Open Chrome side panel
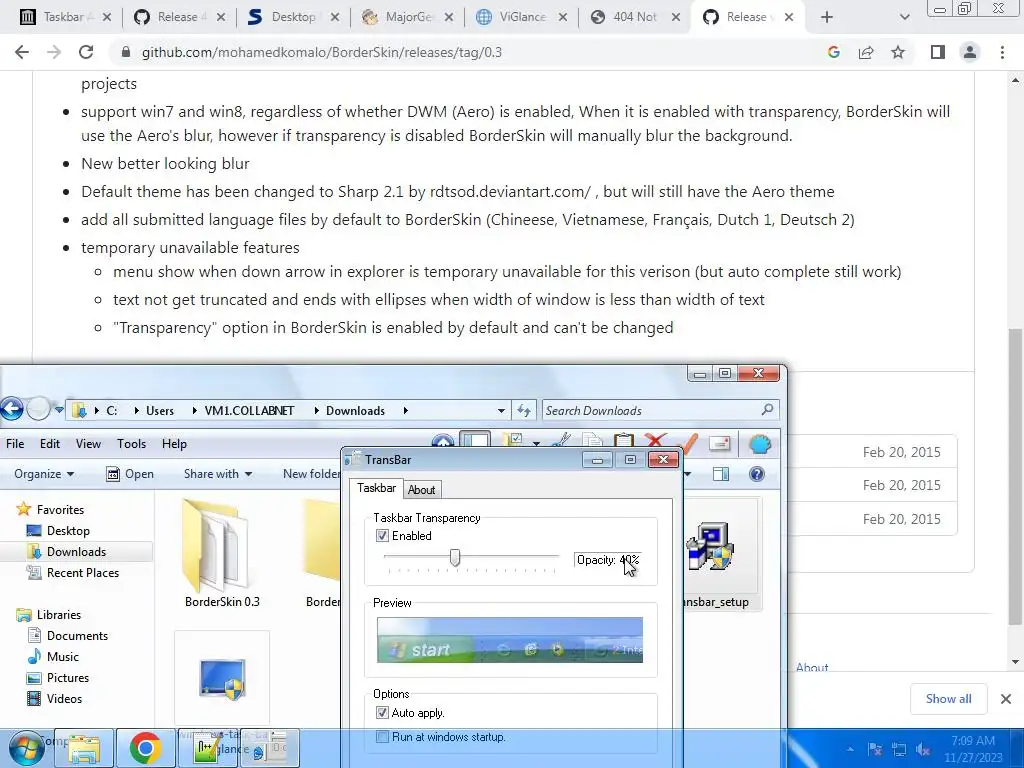 coord(938,52)
